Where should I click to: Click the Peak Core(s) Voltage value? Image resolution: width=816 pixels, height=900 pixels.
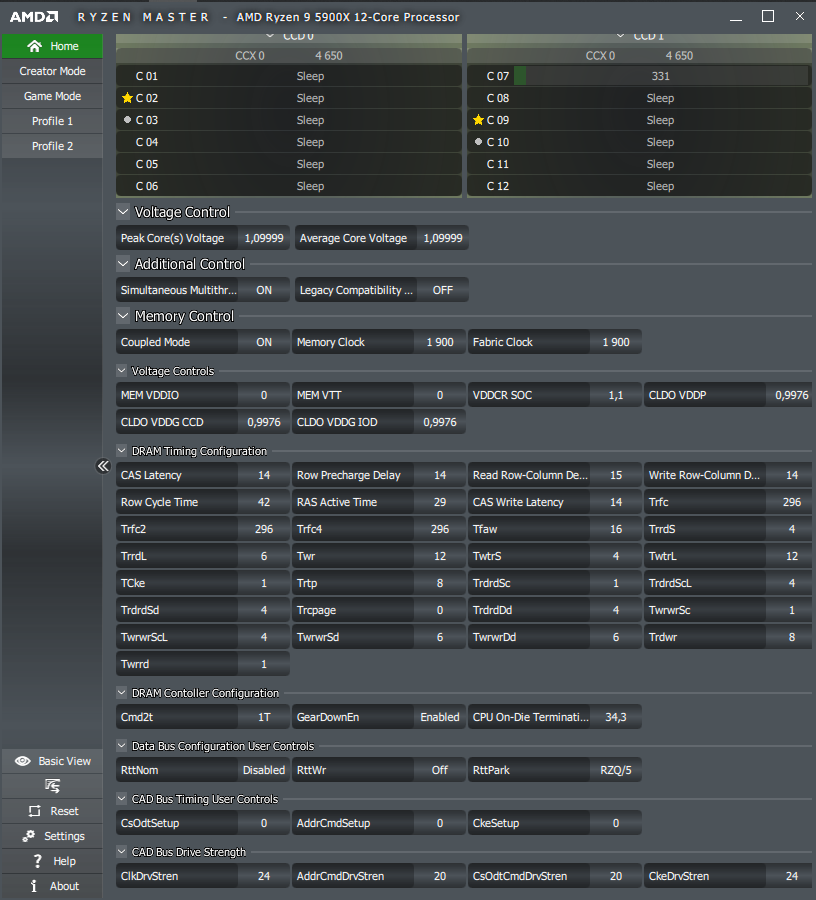point(264,238)
